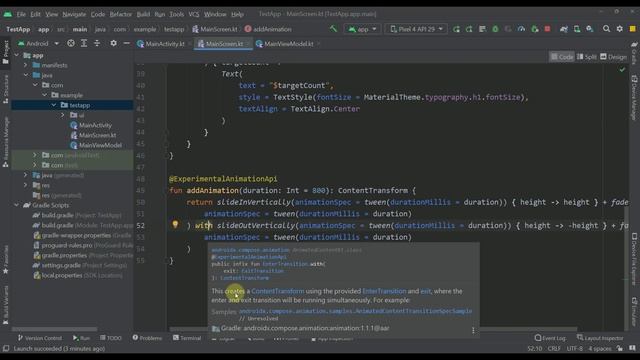Open the SDK Manager toolbar icon

[590, 29]
